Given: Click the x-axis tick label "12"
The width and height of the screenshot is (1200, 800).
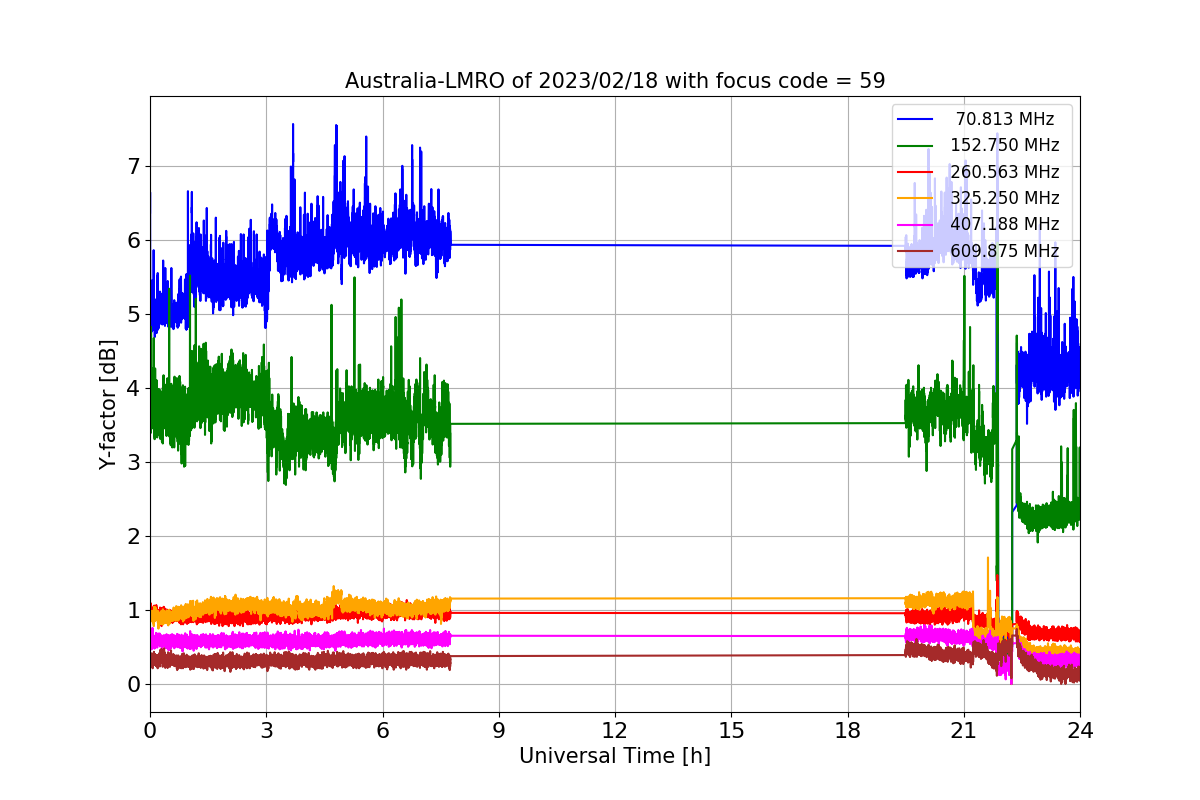Looking at the screenshot, I should [x=615, y=731].
